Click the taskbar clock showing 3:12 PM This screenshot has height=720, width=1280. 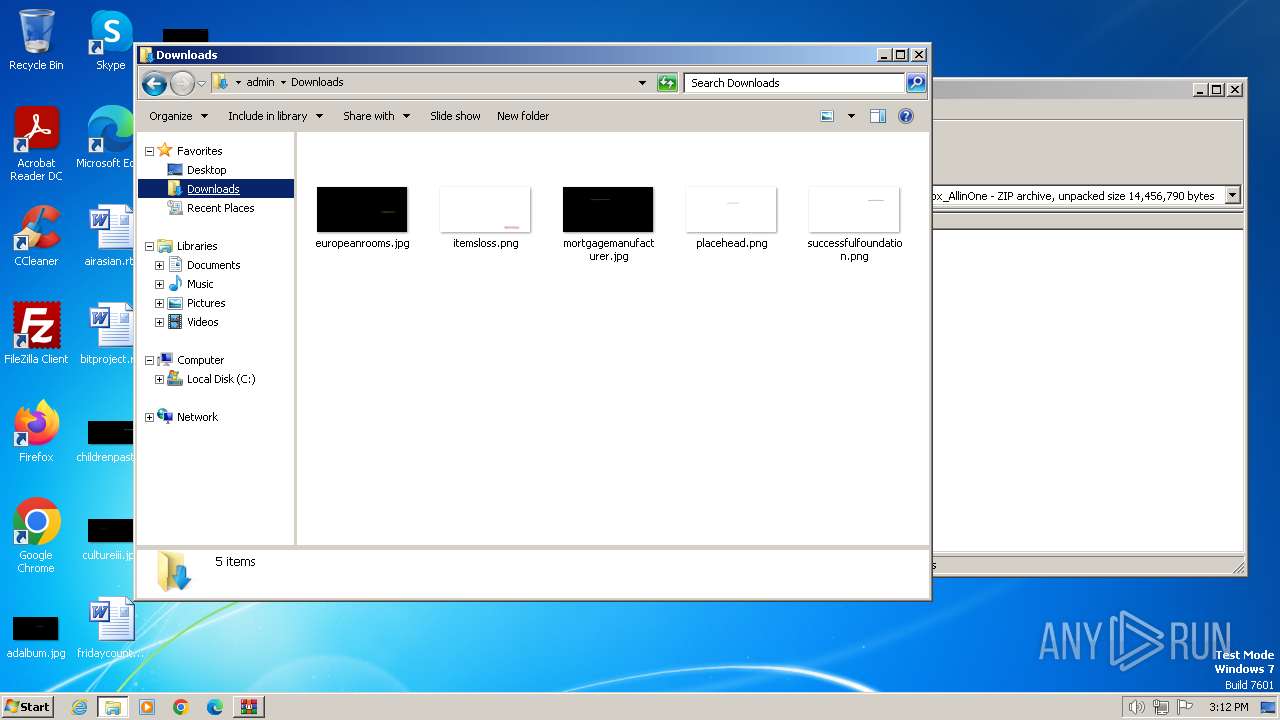(1228, 707)
